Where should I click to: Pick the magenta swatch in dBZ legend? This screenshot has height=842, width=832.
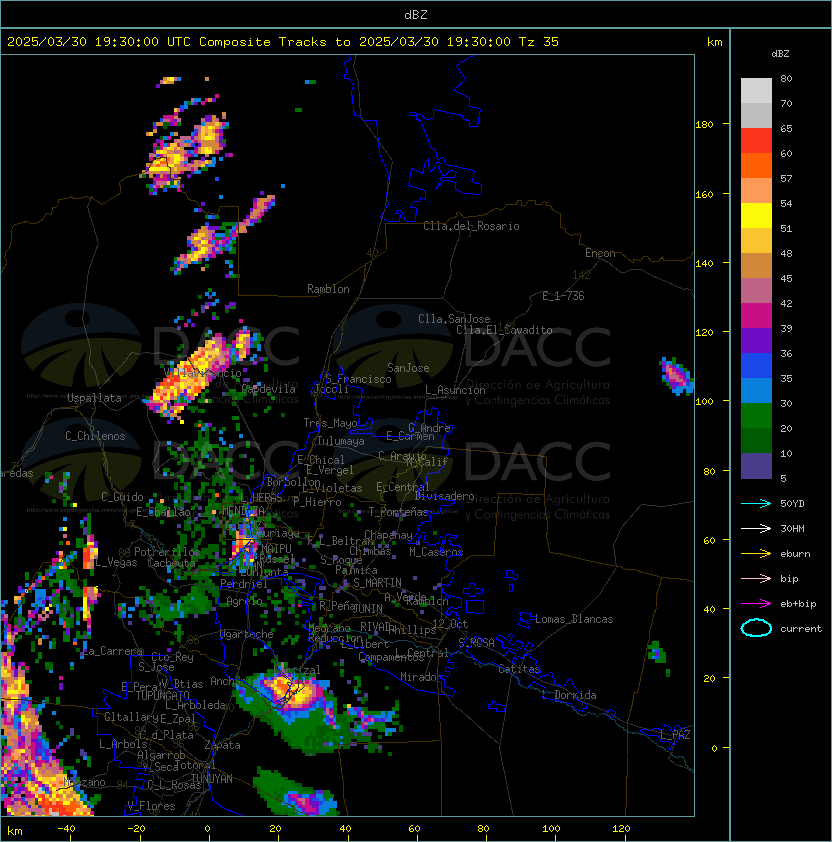[756, 316]
